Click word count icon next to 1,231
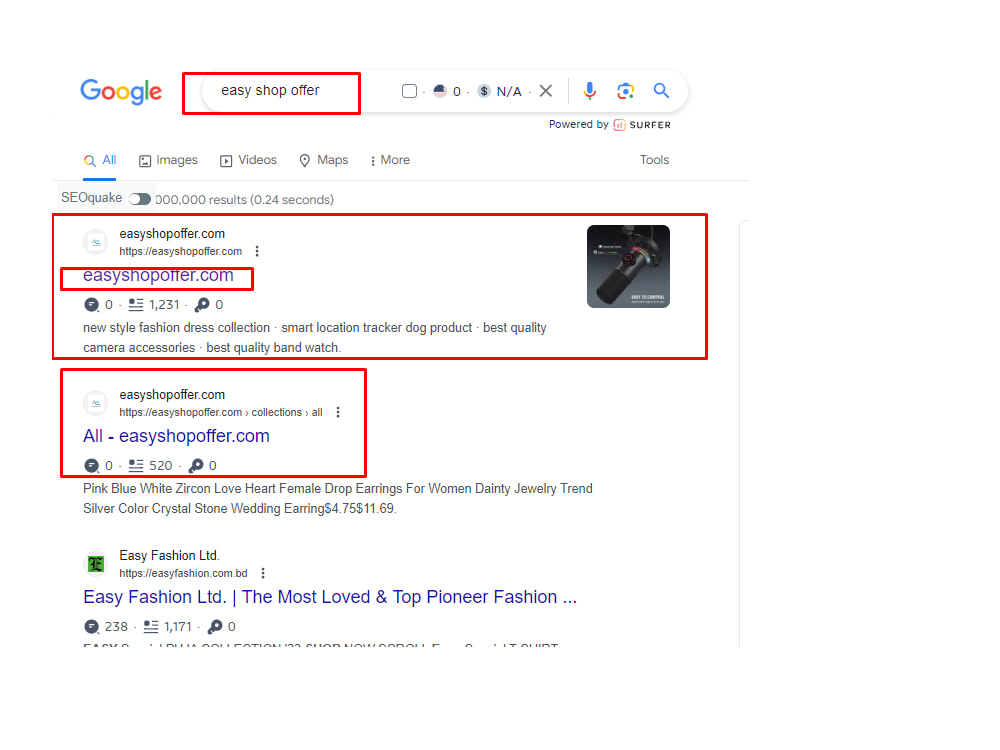 [x=136, y=305]
